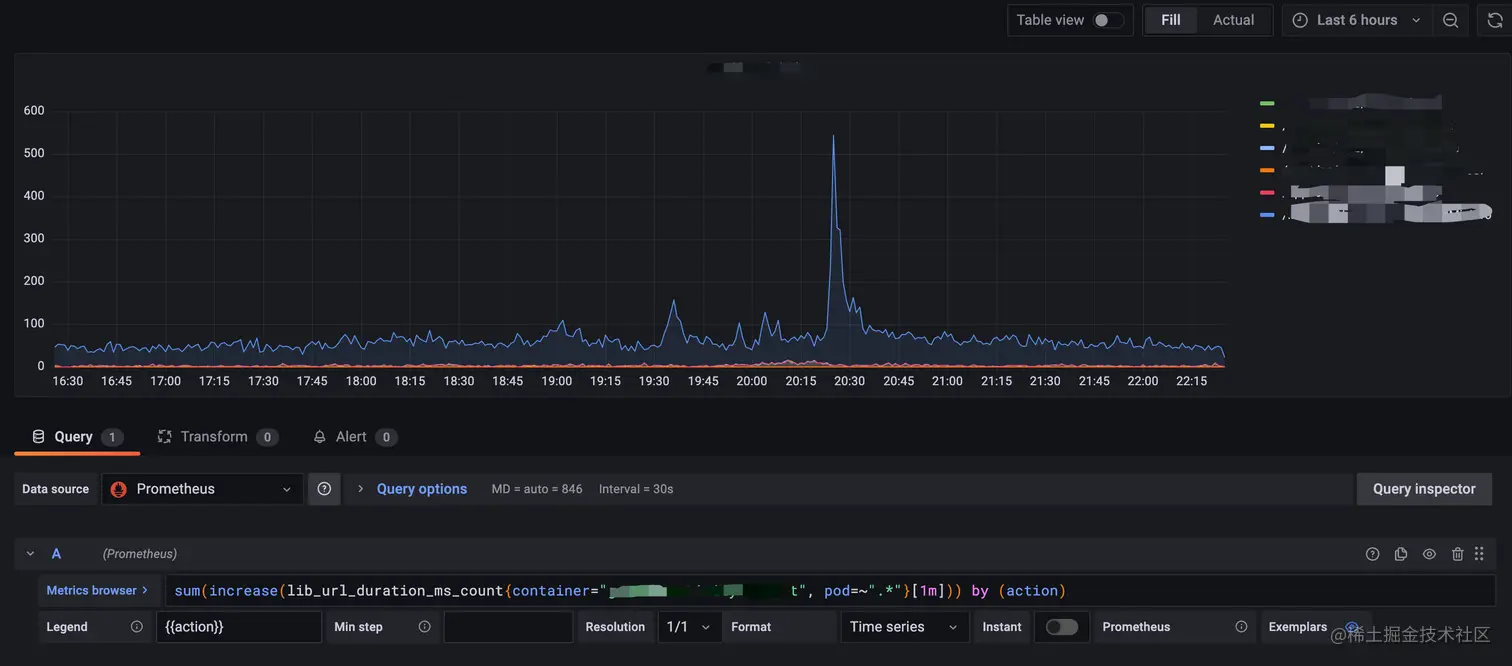The width and height of the screenshot is (1512, 666).
Task: Switch to the Alert tab
Action: tap(354, 437)
